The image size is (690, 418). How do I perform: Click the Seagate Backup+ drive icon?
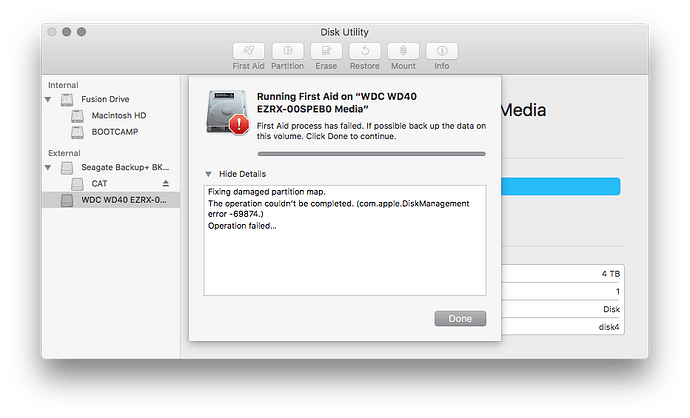point(67,168)
